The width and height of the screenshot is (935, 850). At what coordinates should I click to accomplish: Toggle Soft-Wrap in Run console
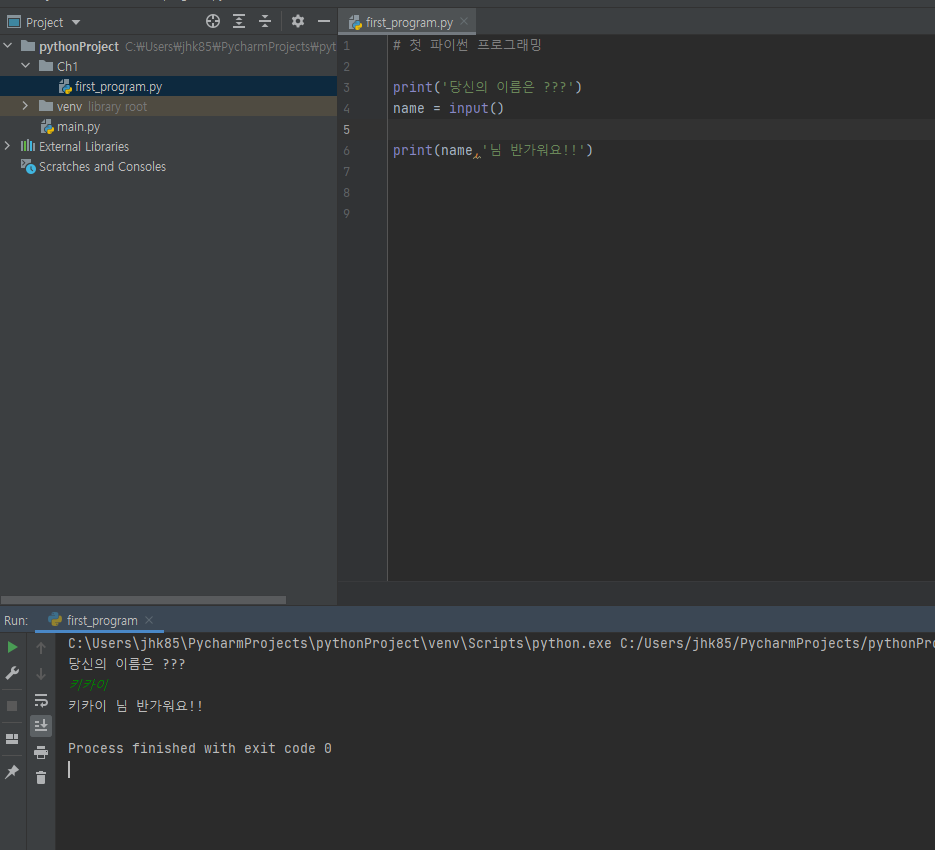[x=41, y=700]
